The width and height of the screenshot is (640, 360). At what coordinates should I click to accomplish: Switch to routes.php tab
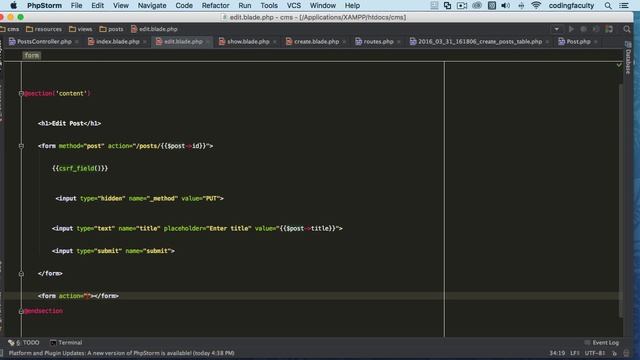[x=378, y=42]
